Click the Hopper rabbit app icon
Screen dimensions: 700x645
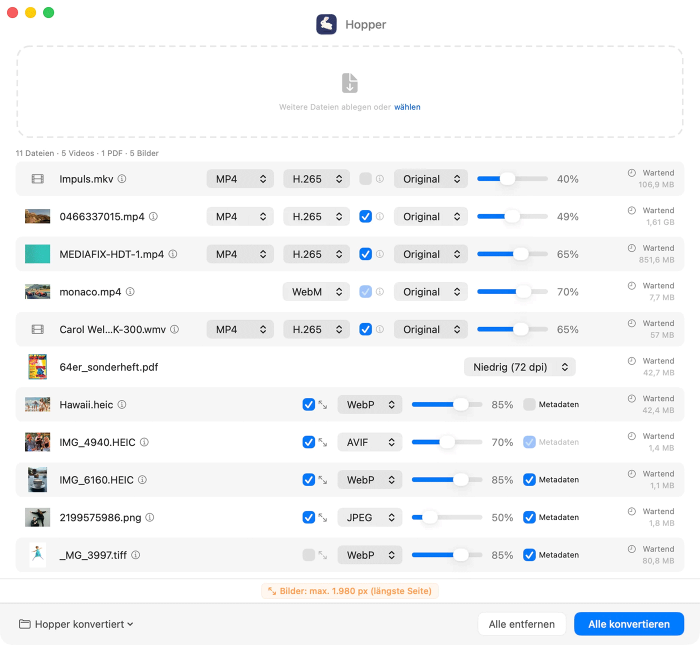tap(326, 24)
